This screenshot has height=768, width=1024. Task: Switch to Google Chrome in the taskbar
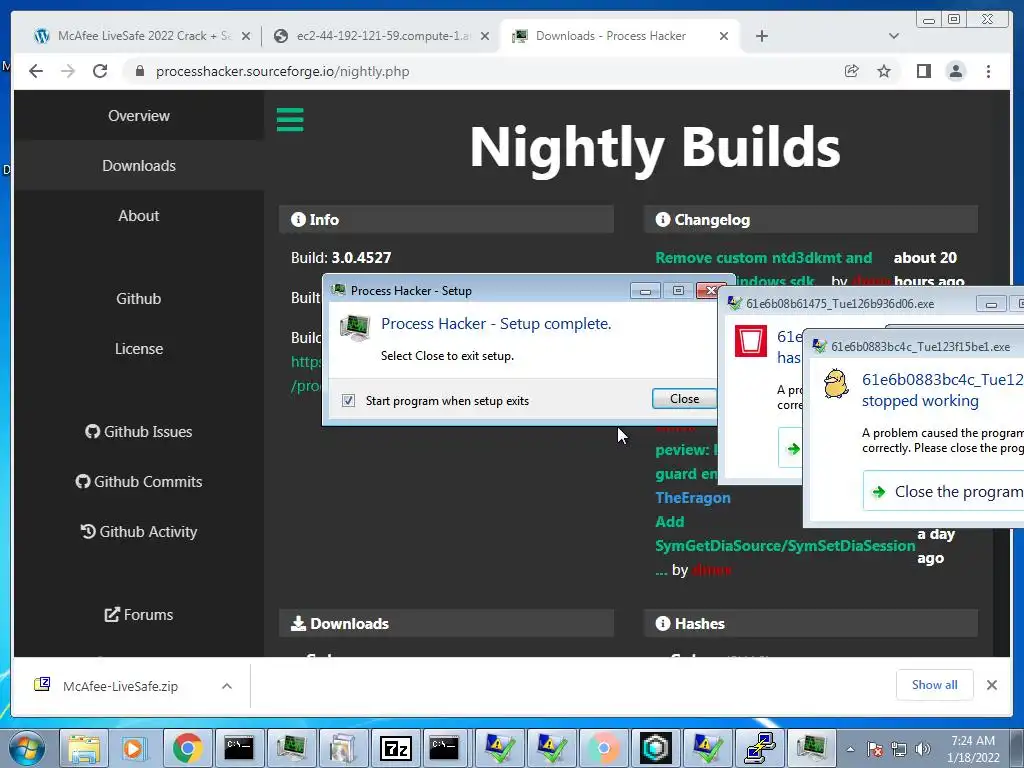[x=187, y=748]
